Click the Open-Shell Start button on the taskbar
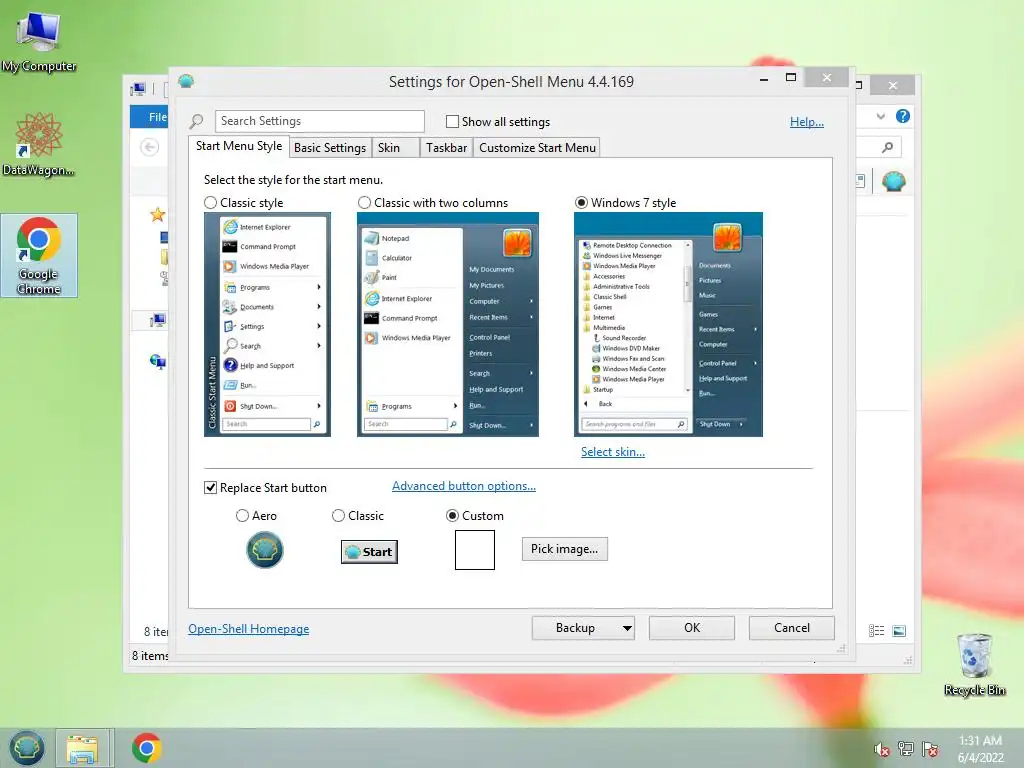1024x768 pixels. tap(26, 748)
